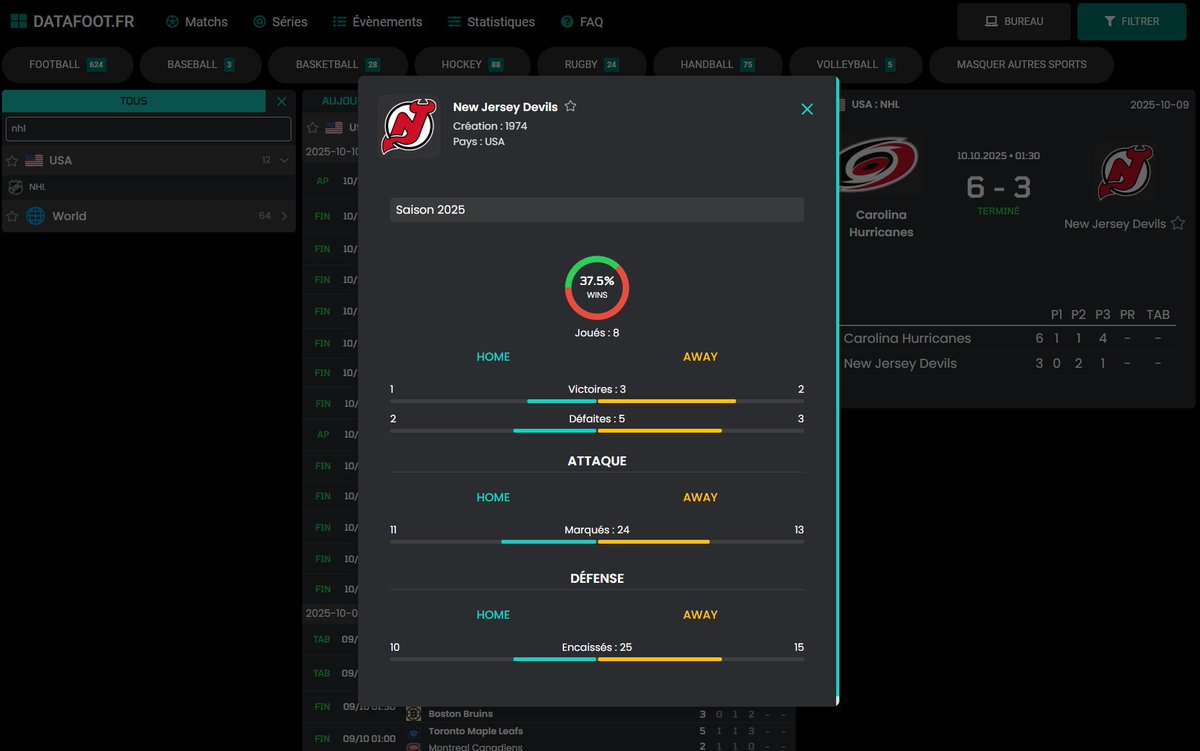Image resolution: width=1200 pixels, height=751 pixels.
Task: Click New Jersey Devils row in score table
Action: (x=1008, y=363)
